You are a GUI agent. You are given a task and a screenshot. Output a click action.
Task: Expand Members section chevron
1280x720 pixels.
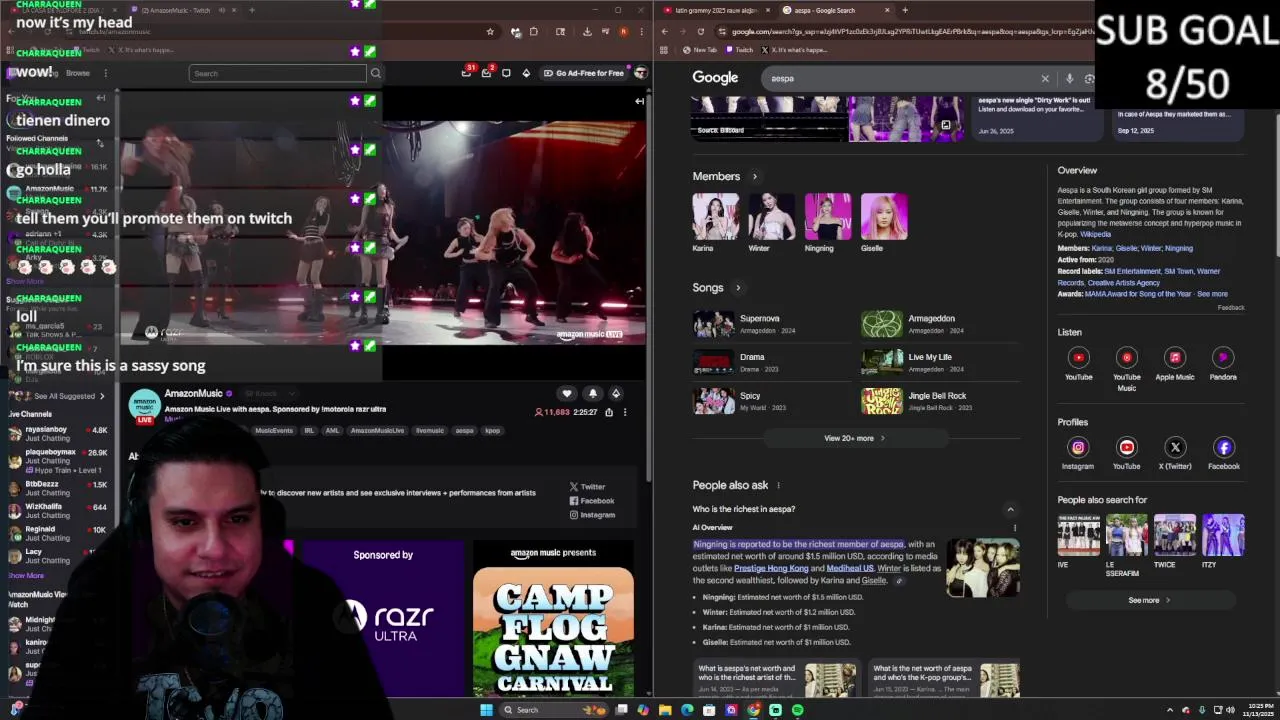tap(755, 176)
